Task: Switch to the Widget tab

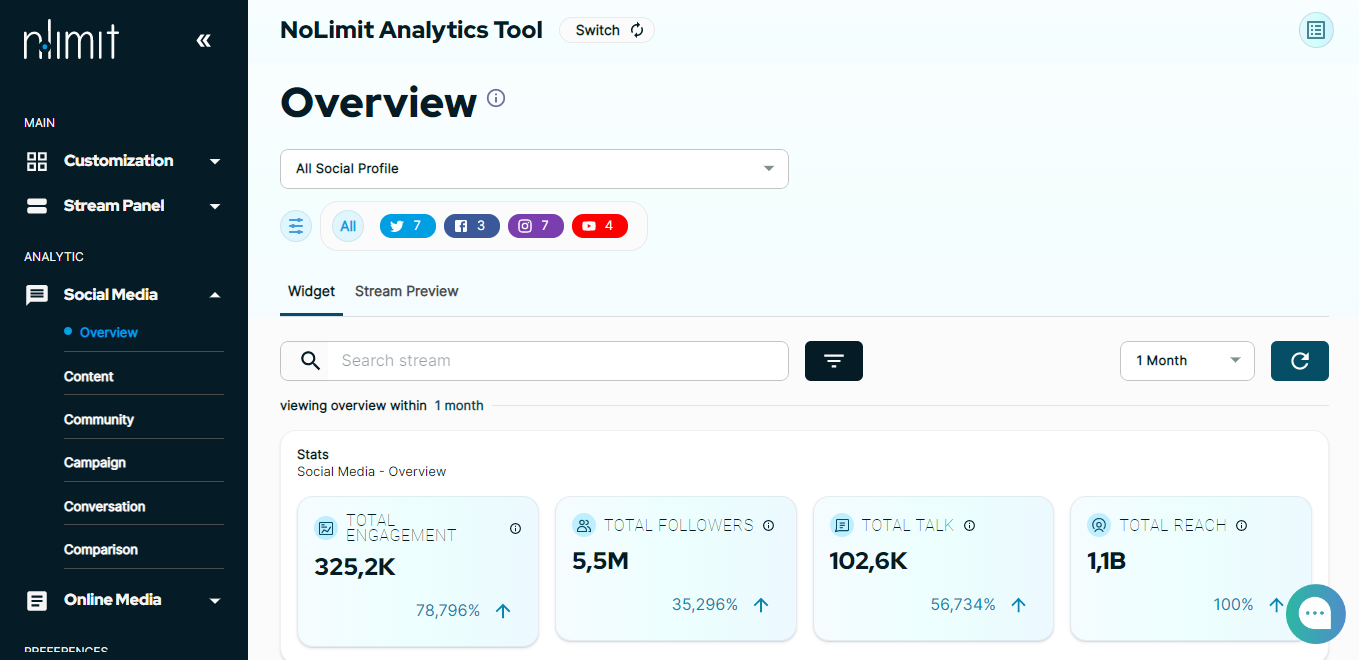Action: [x=312, y=292]
